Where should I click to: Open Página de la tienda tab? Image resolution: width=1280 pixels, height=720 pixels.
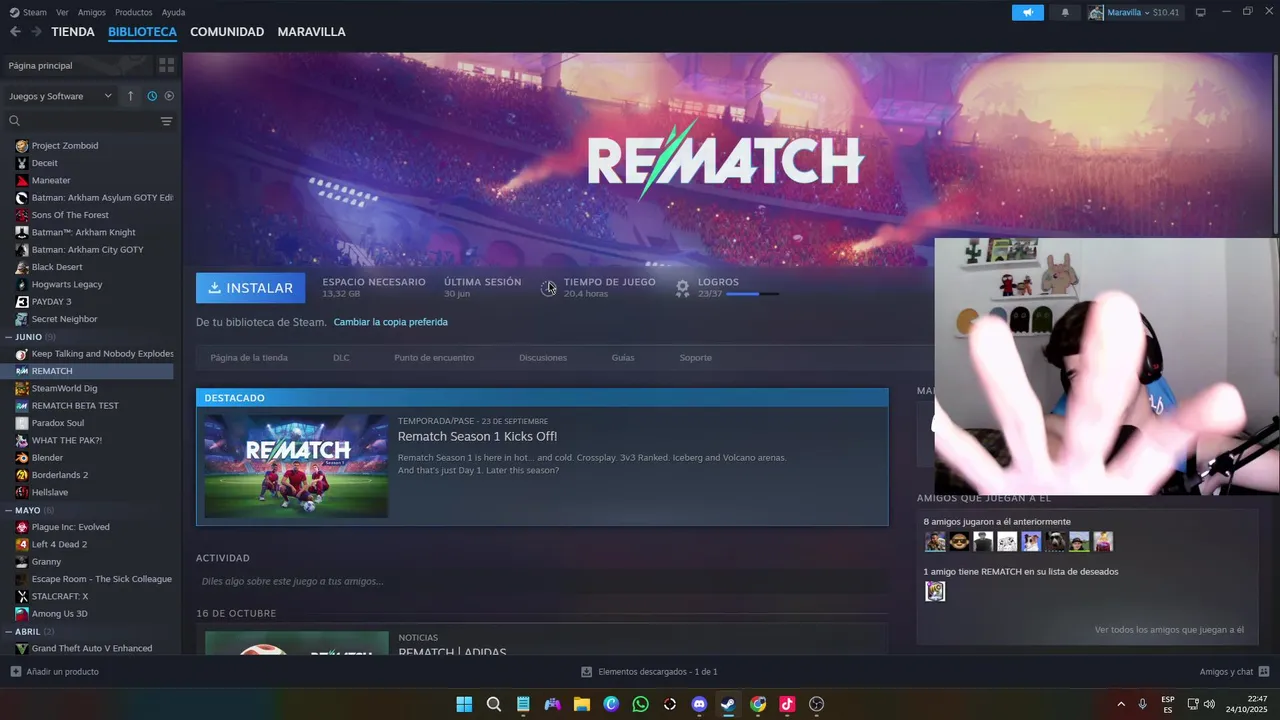tap(249, 358)
